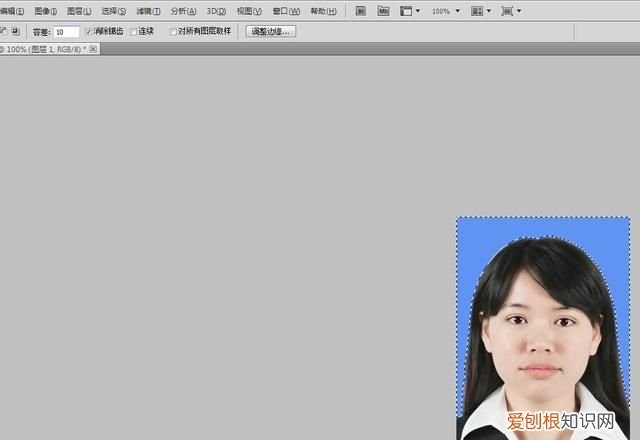Screen dimensions: 640x440
Task: Open the 选择(S) menu
Action: (x=114, y=11)
